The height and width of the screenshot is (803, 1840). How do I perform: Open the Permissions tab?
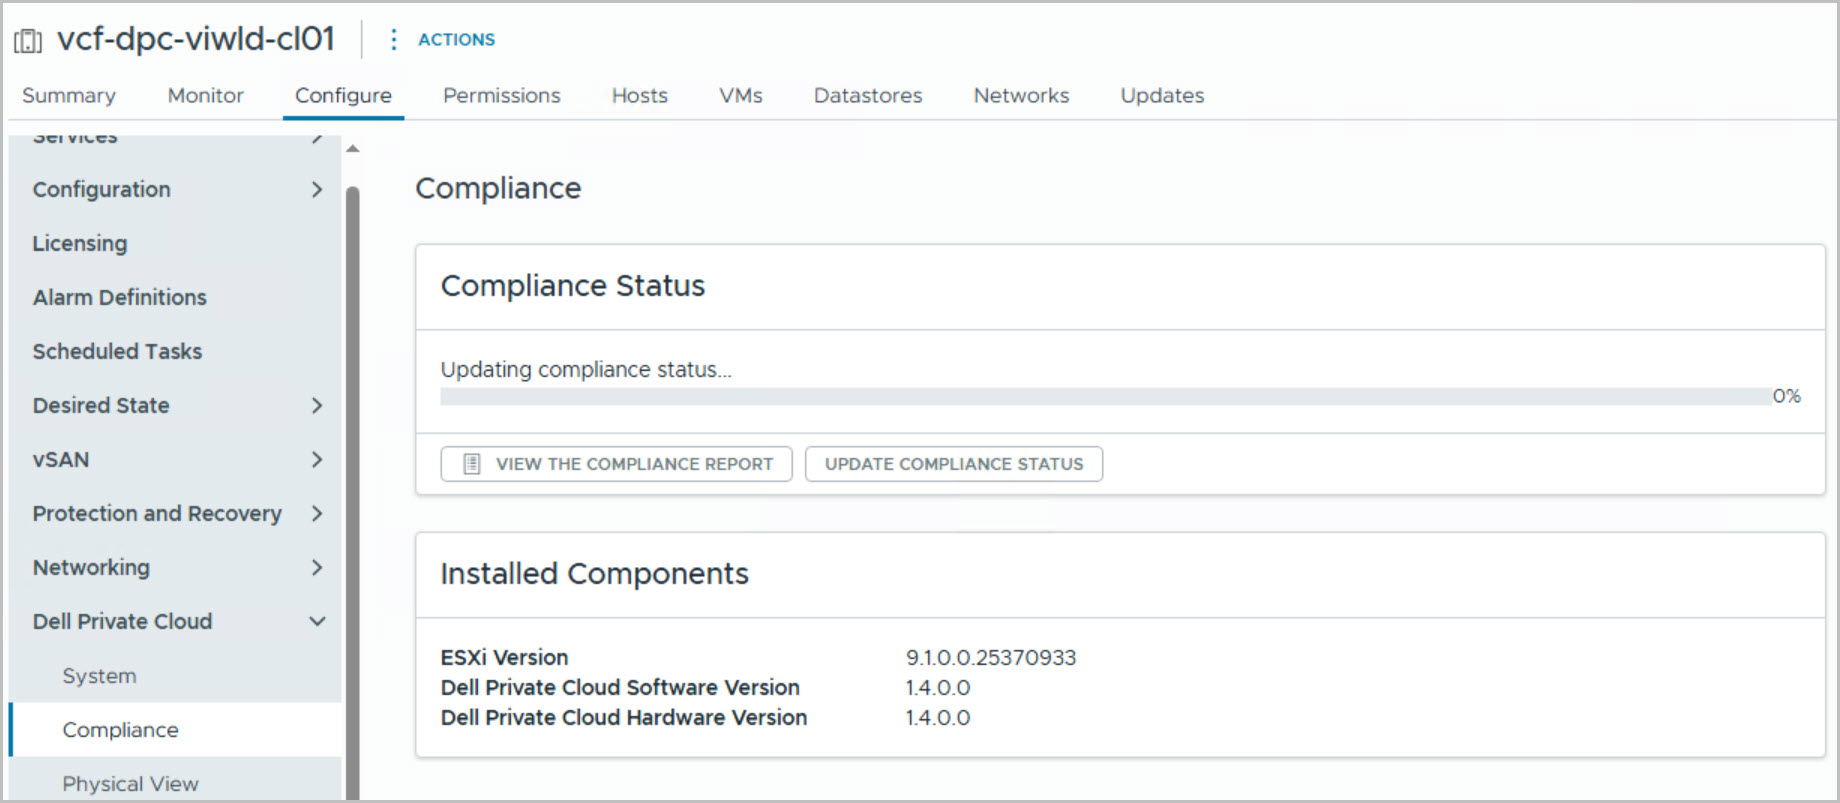click(x=502, y=95)
